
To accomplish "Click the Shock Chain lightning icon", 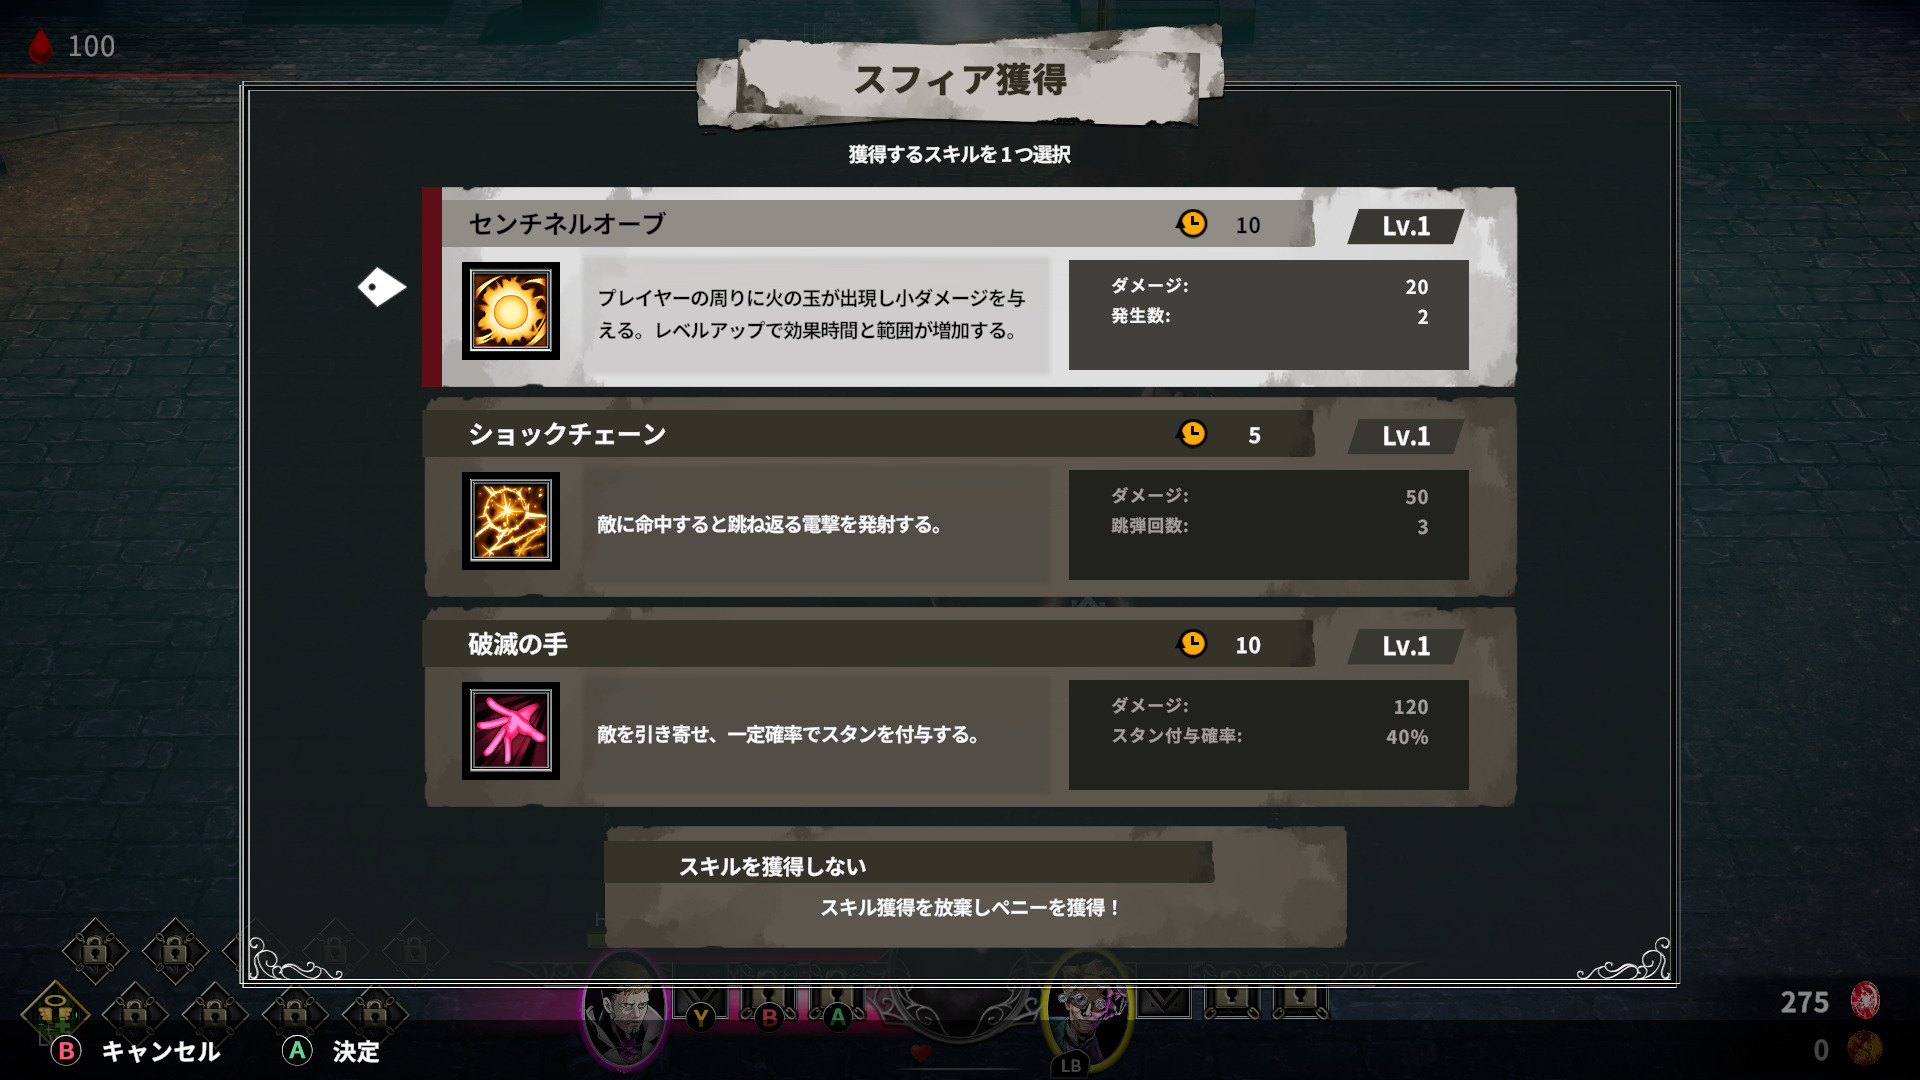I will point(510,521).
